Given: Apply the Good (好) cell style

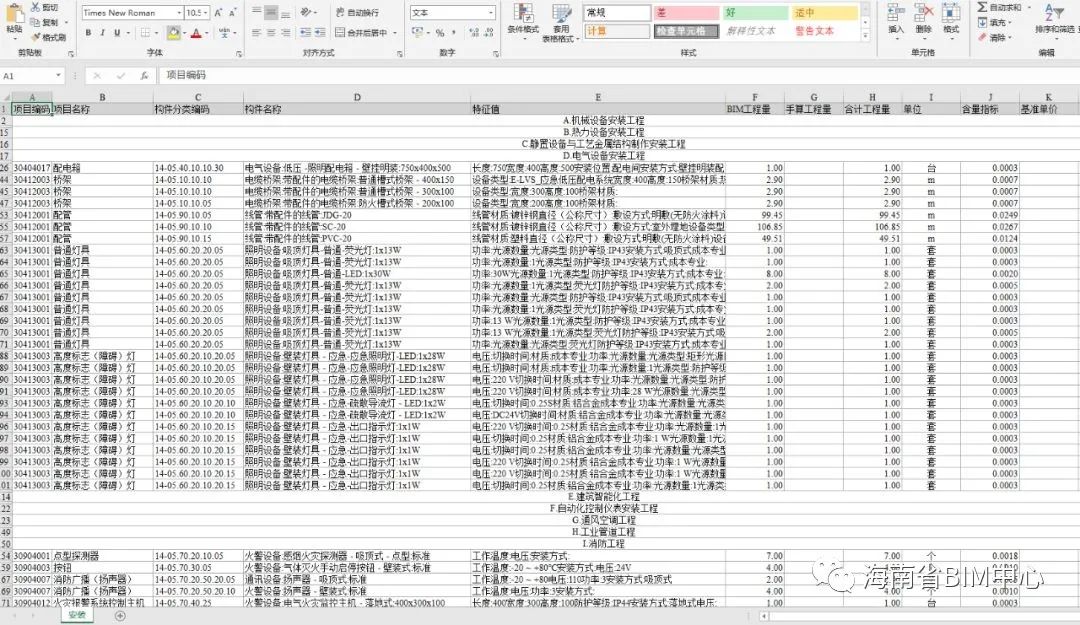Looking at the screenshot, I should tap(755, 12).
